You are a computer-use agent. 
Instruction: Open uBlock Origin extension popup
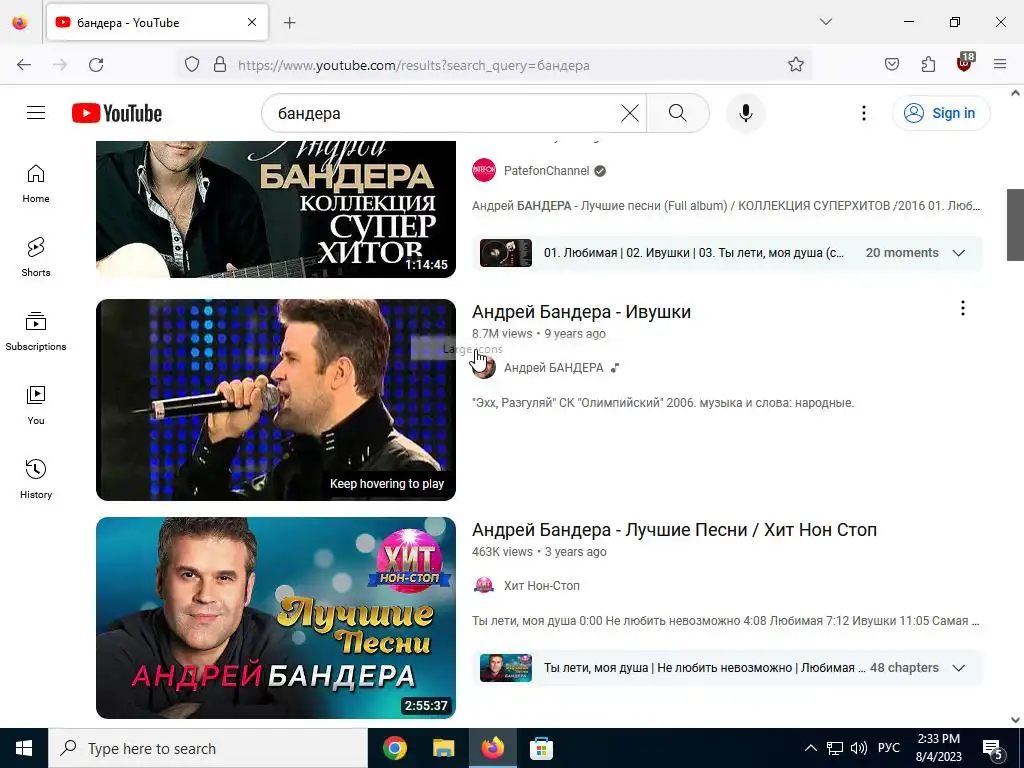point(965,63)
